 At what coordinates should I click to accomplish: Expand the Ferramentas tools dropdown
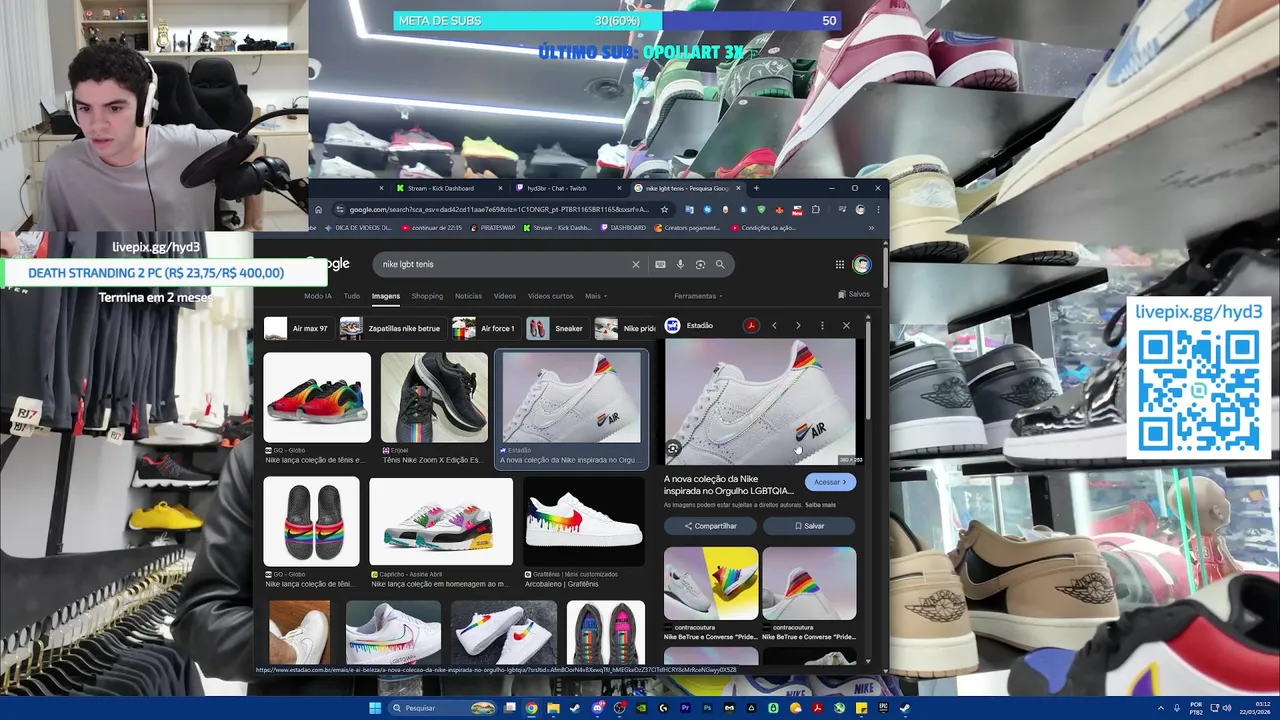(698, 296)
